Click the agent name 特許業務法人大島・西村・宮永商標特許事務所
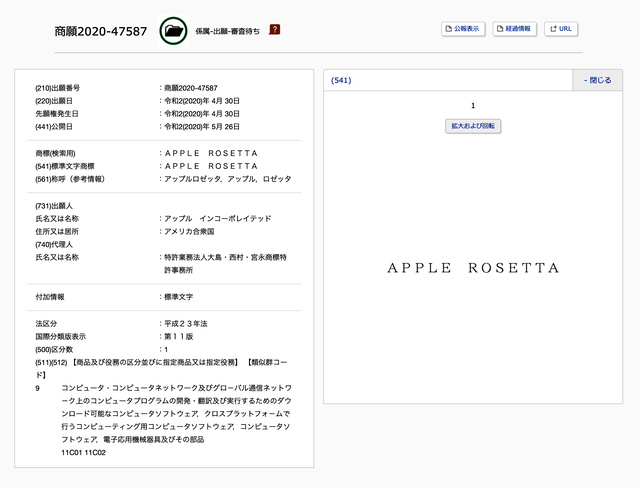640x488 pixels. (225, 264)
